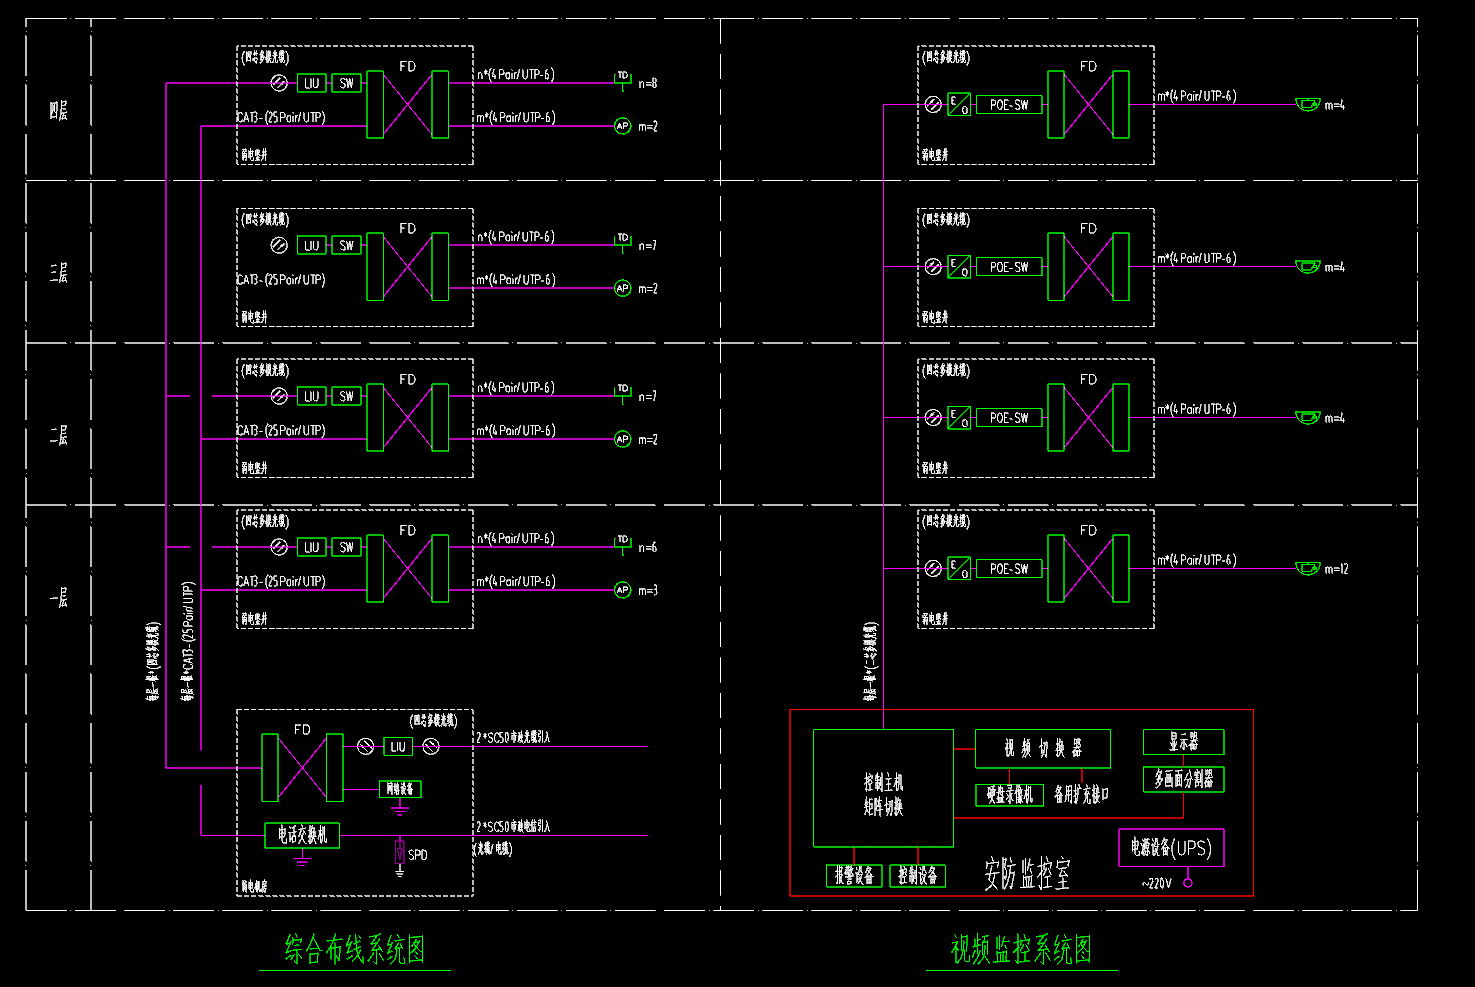Select the m=12 count label
1475x987 pixels.
coord(1337,568)
